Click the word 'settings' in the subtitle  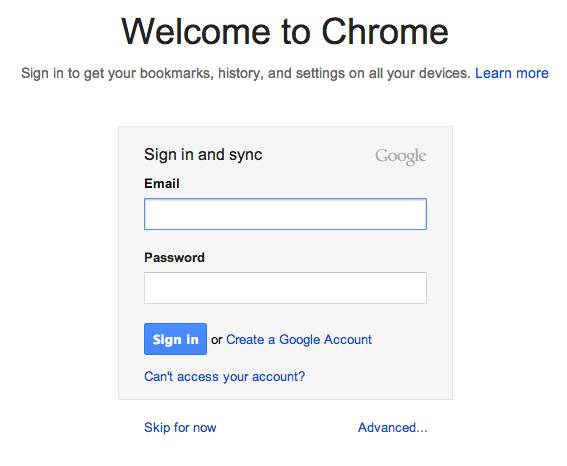point(320,73)
